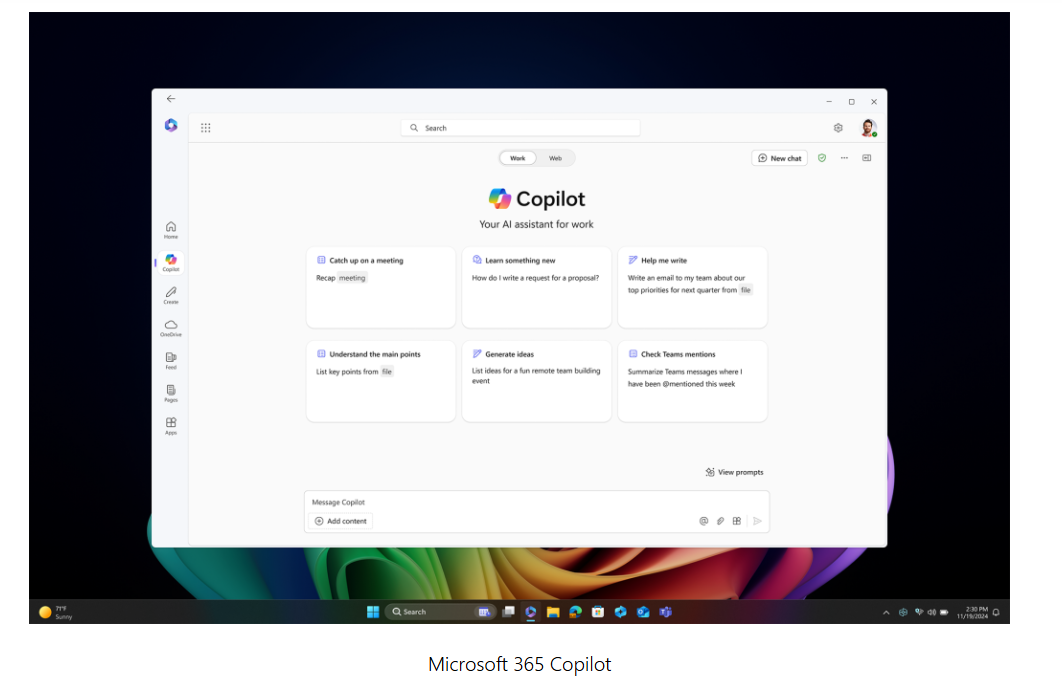Open the notification bell in taskbar

pyautogui.click(x=996, y=612)
